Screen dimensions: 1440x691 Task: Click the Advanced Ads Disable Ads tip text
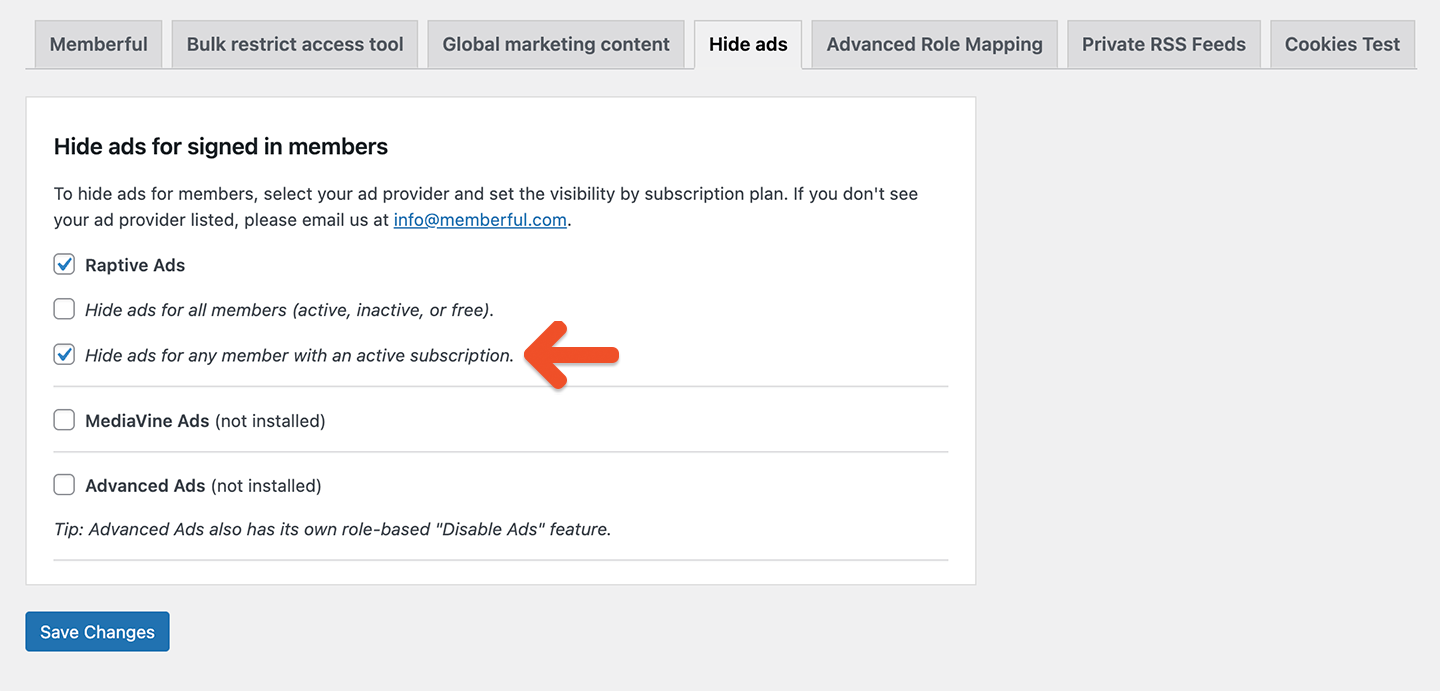[x=331, y=529]
